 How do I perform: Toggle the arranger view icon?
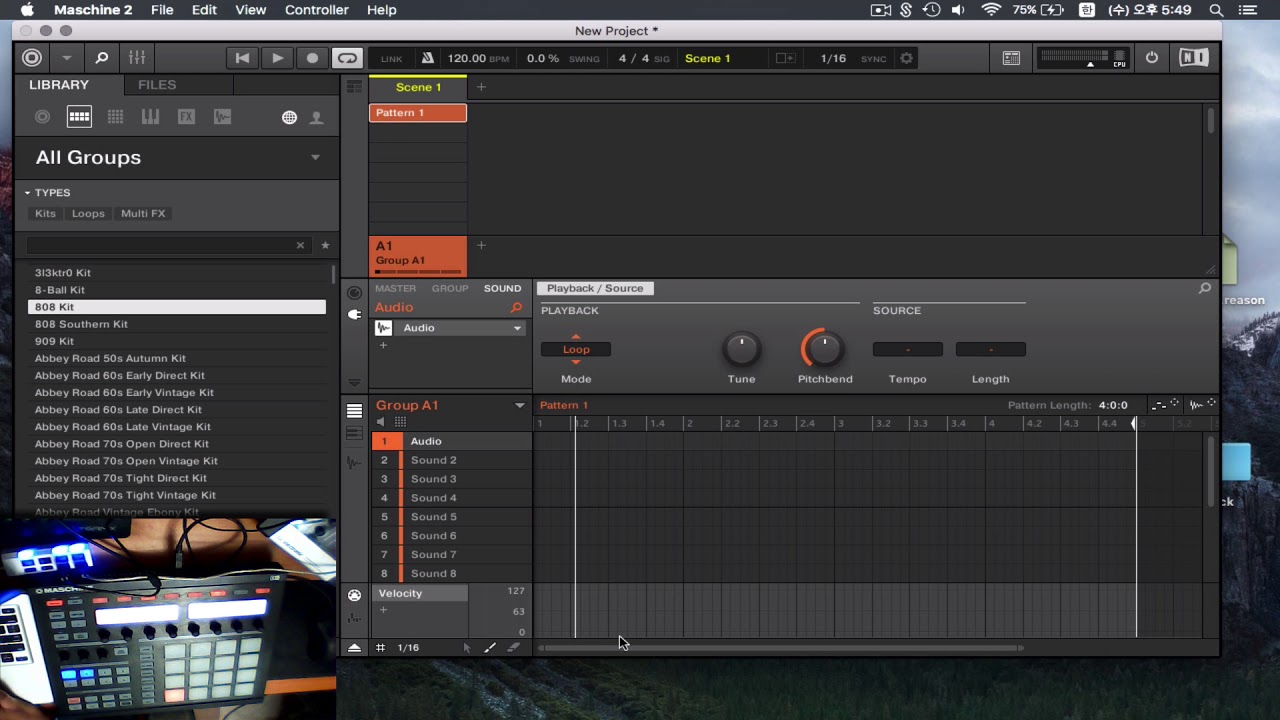pos(354,87)
